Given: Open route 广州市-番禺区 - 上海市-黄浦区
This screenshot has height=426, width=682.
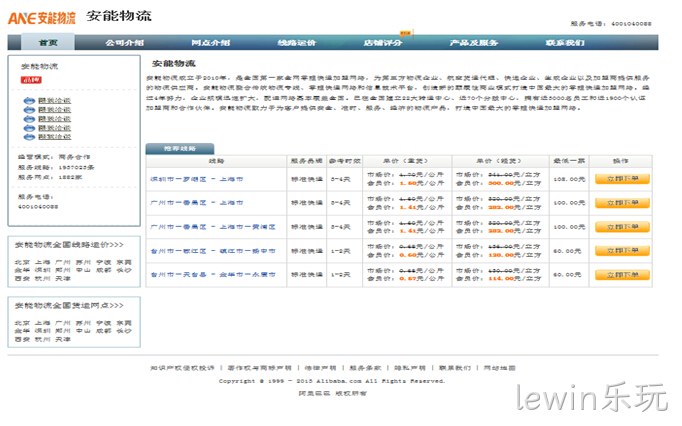Looking at the screenshot, I should tap(213, 227).
